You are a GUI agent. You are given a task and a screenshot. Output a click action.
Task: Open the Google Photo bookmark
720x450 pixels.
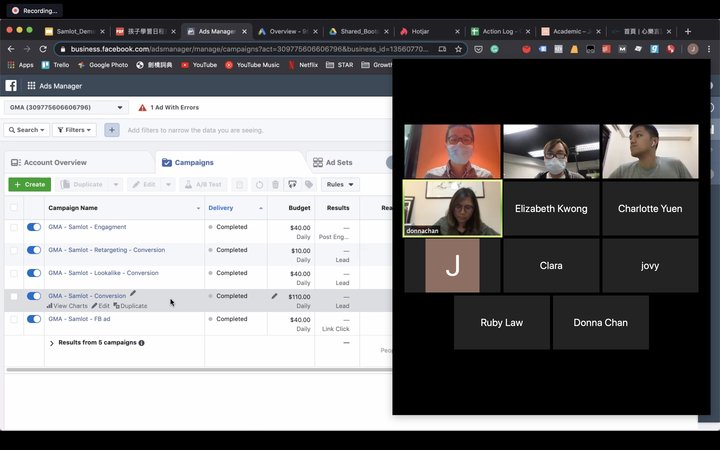tap(103, 65)
